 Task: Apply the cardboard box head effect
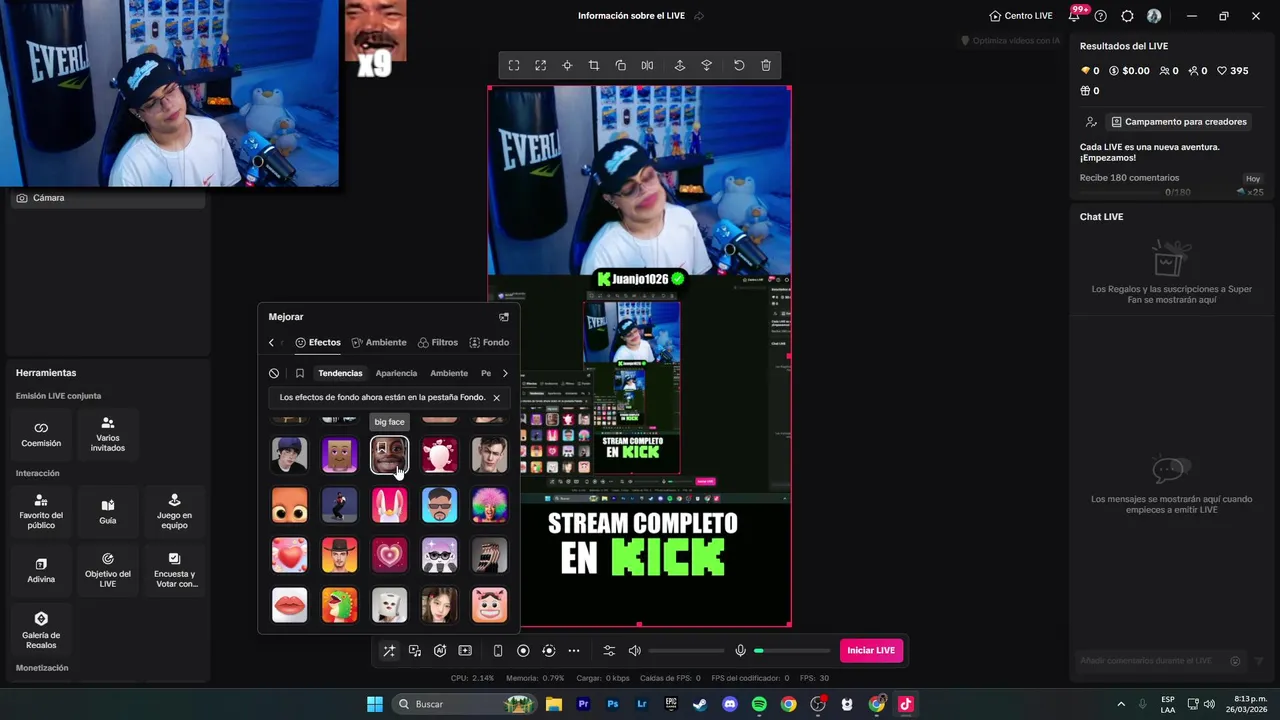(x=339, y=455)
